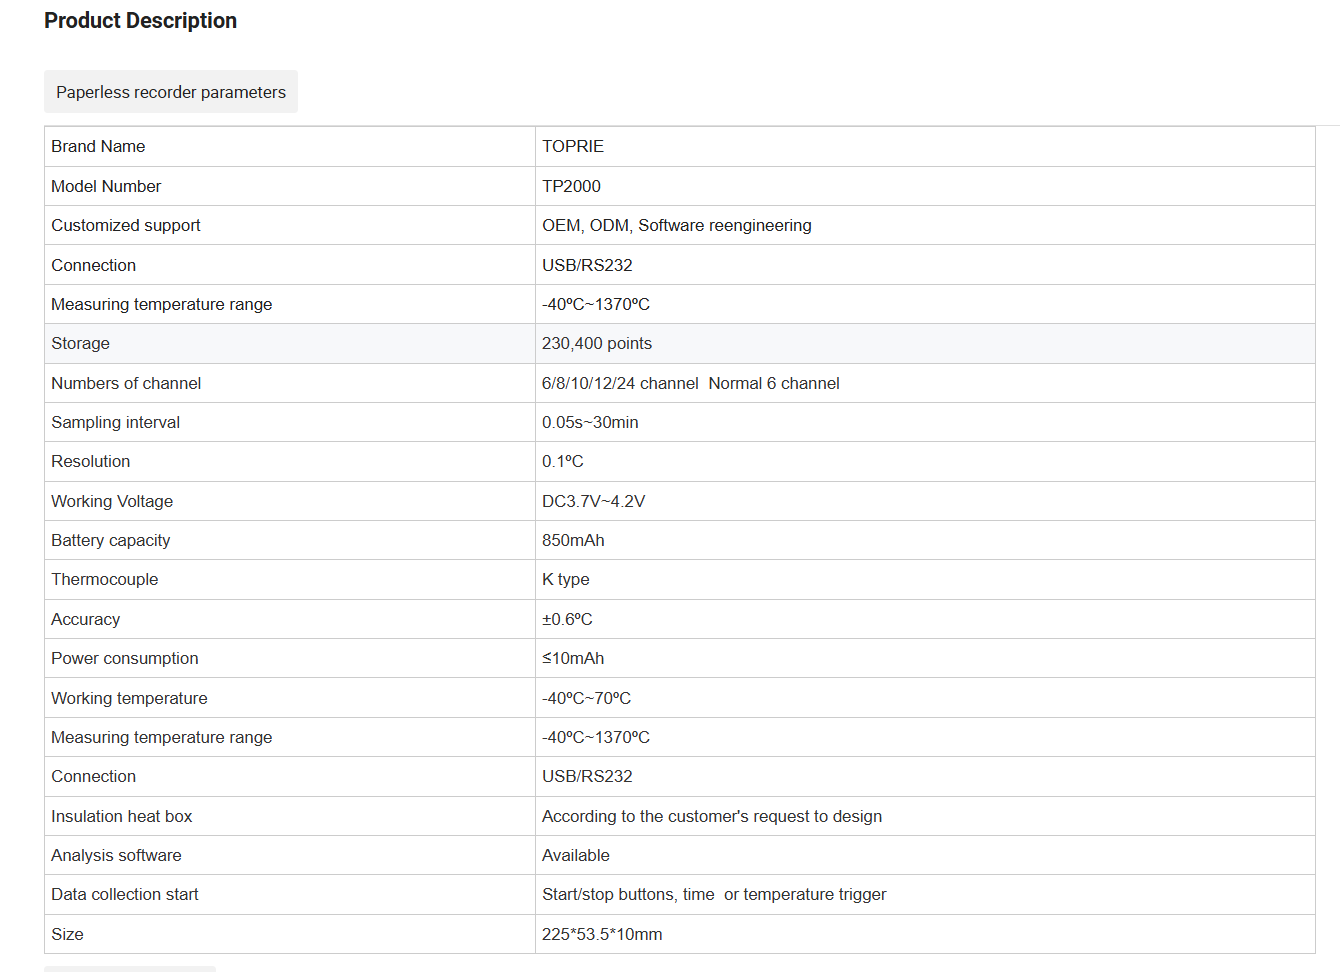Click the DC3.7V~4.2V value
Viewport: 1343px width, 972px height.
coord(594,501)
